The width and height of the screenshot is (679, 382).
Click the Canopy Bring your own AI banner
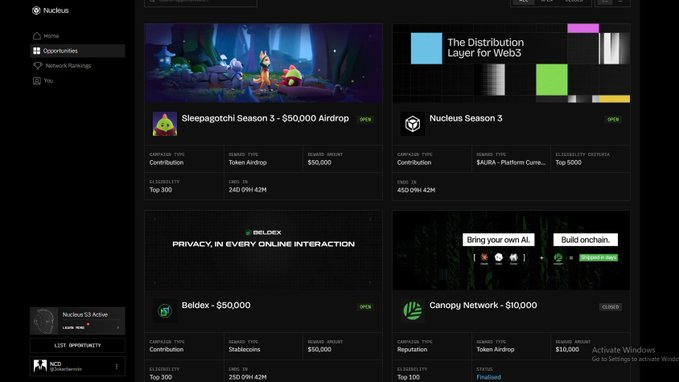(x=511, y=250)
